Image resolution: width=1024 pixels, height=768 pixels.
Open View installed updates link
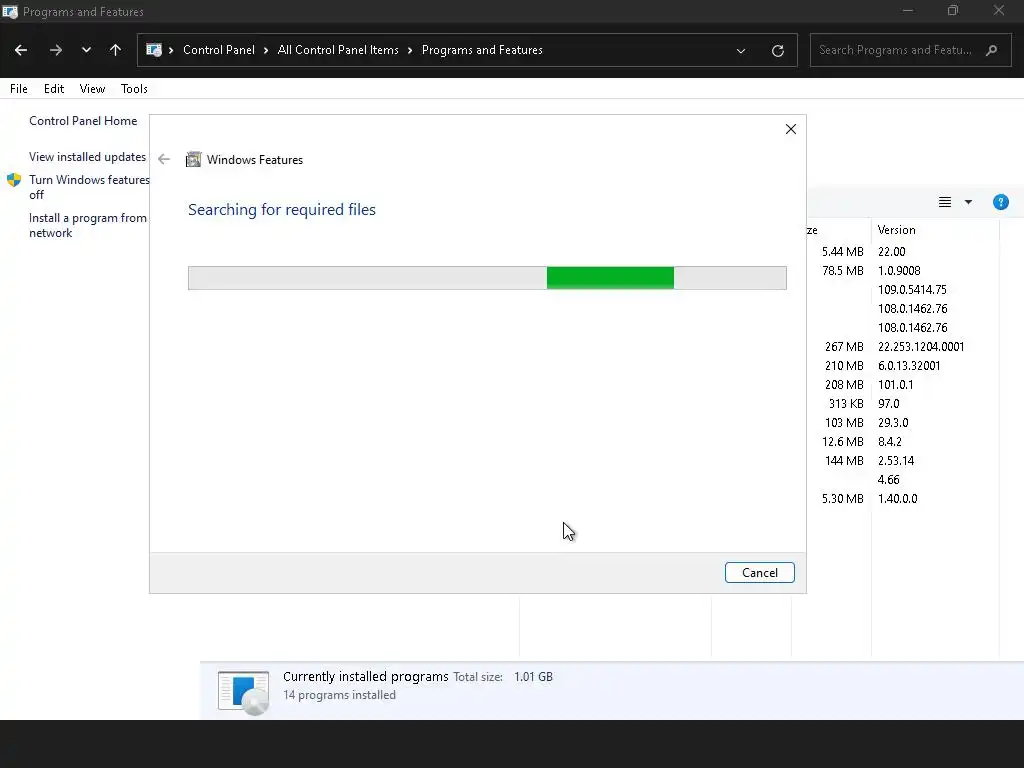[88, 157]
